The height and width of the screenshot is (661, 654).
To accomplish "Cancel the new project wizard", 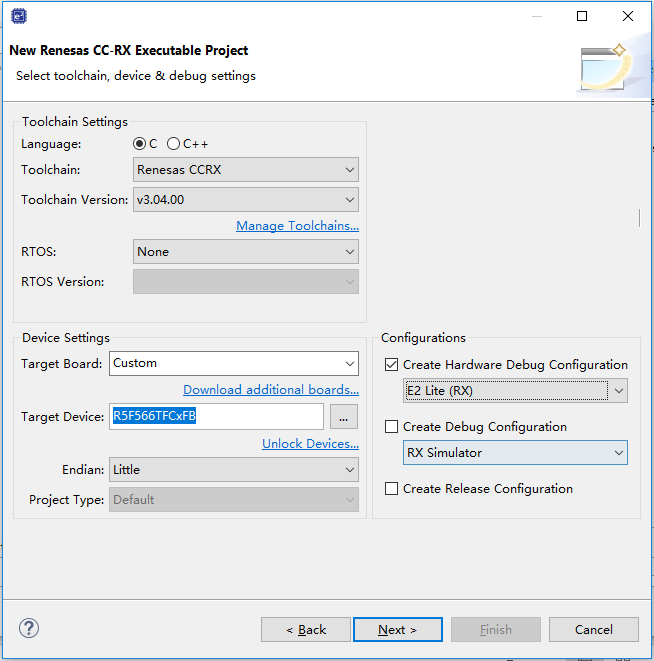I will click(594, 630).
